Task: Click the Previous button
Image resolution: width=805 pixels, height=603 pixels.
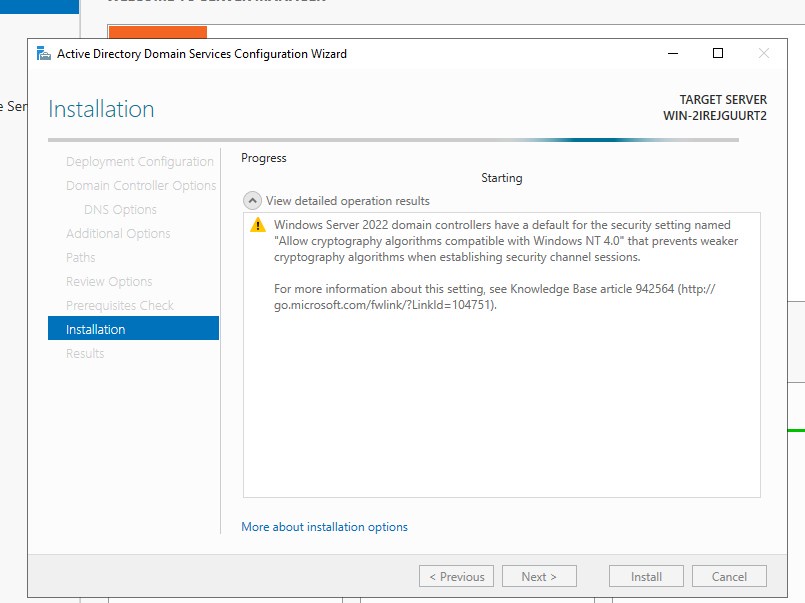Action: coord(456,576)
